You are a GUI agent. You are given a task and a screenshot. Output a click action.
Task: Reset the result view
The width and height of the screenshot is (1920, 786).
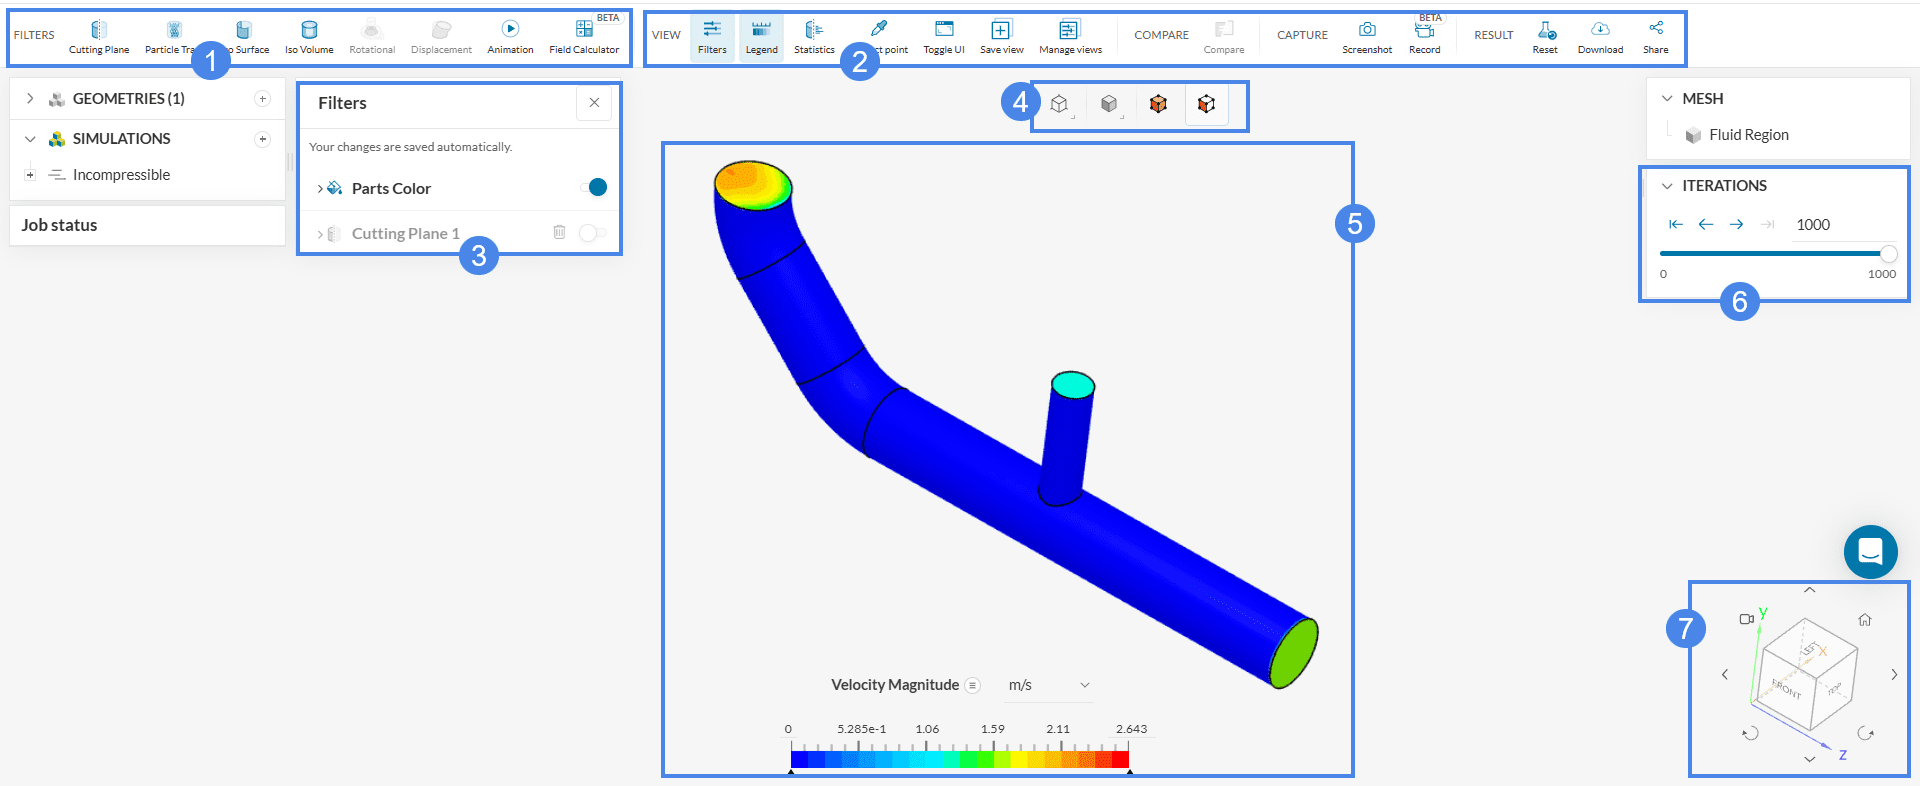[1545, 37]
